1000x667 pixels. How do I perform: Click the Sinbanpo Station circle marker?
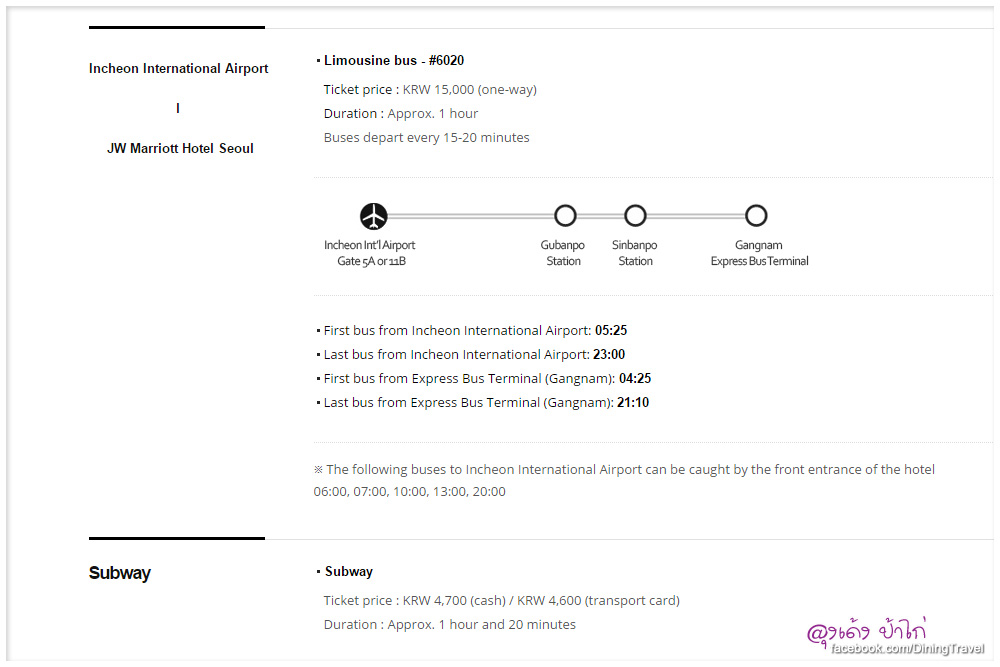pos(635,215)
